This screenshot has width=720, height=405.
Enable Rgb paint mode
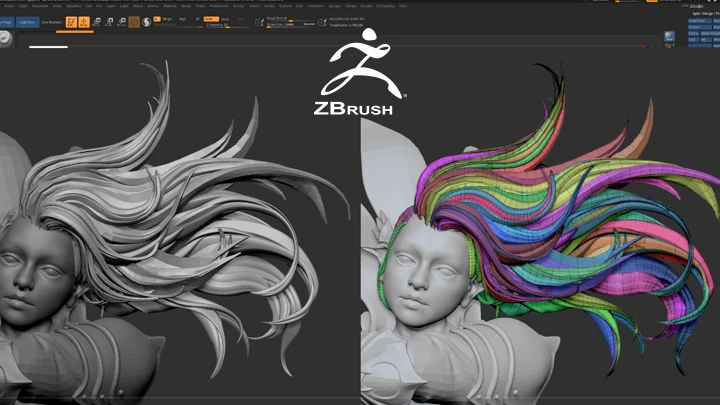182,19
